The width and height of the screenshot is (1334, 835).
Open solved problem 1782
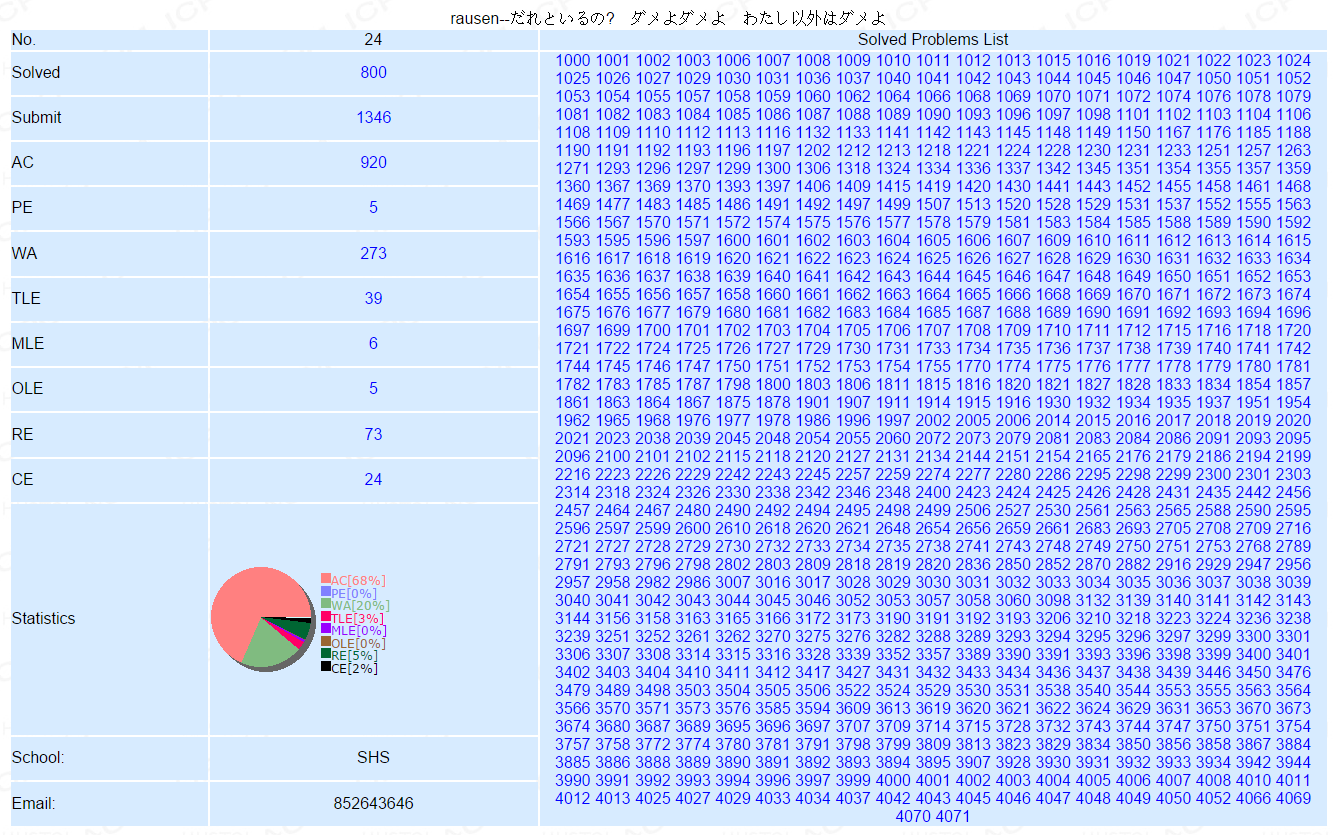coord(573,384)
